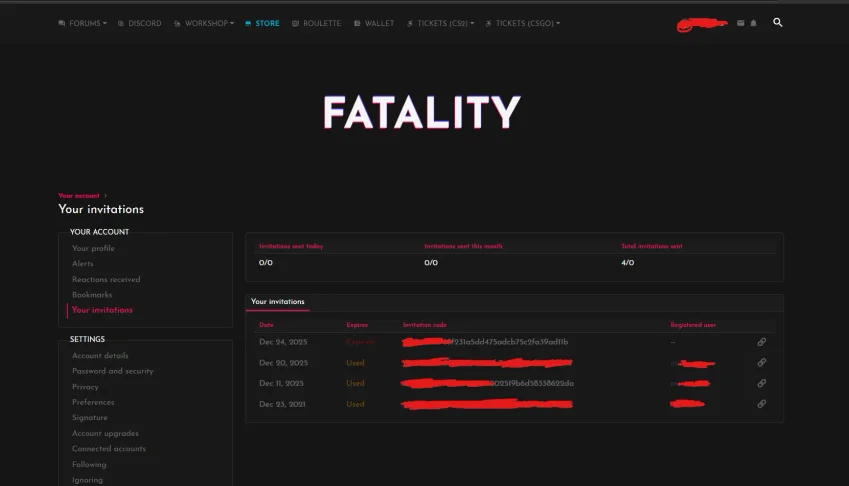Open Preferences settings

coord(93,402)
